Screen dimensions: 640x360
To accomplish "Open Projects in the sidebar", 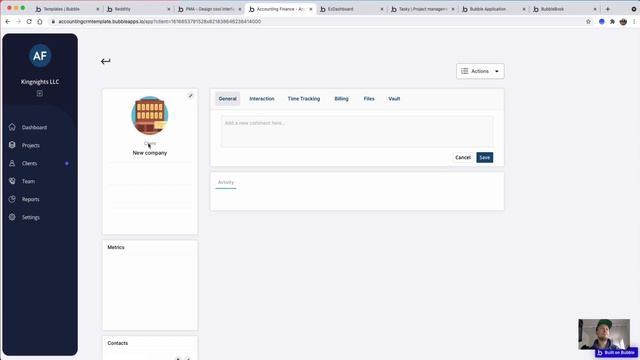I will coord(31,145).
